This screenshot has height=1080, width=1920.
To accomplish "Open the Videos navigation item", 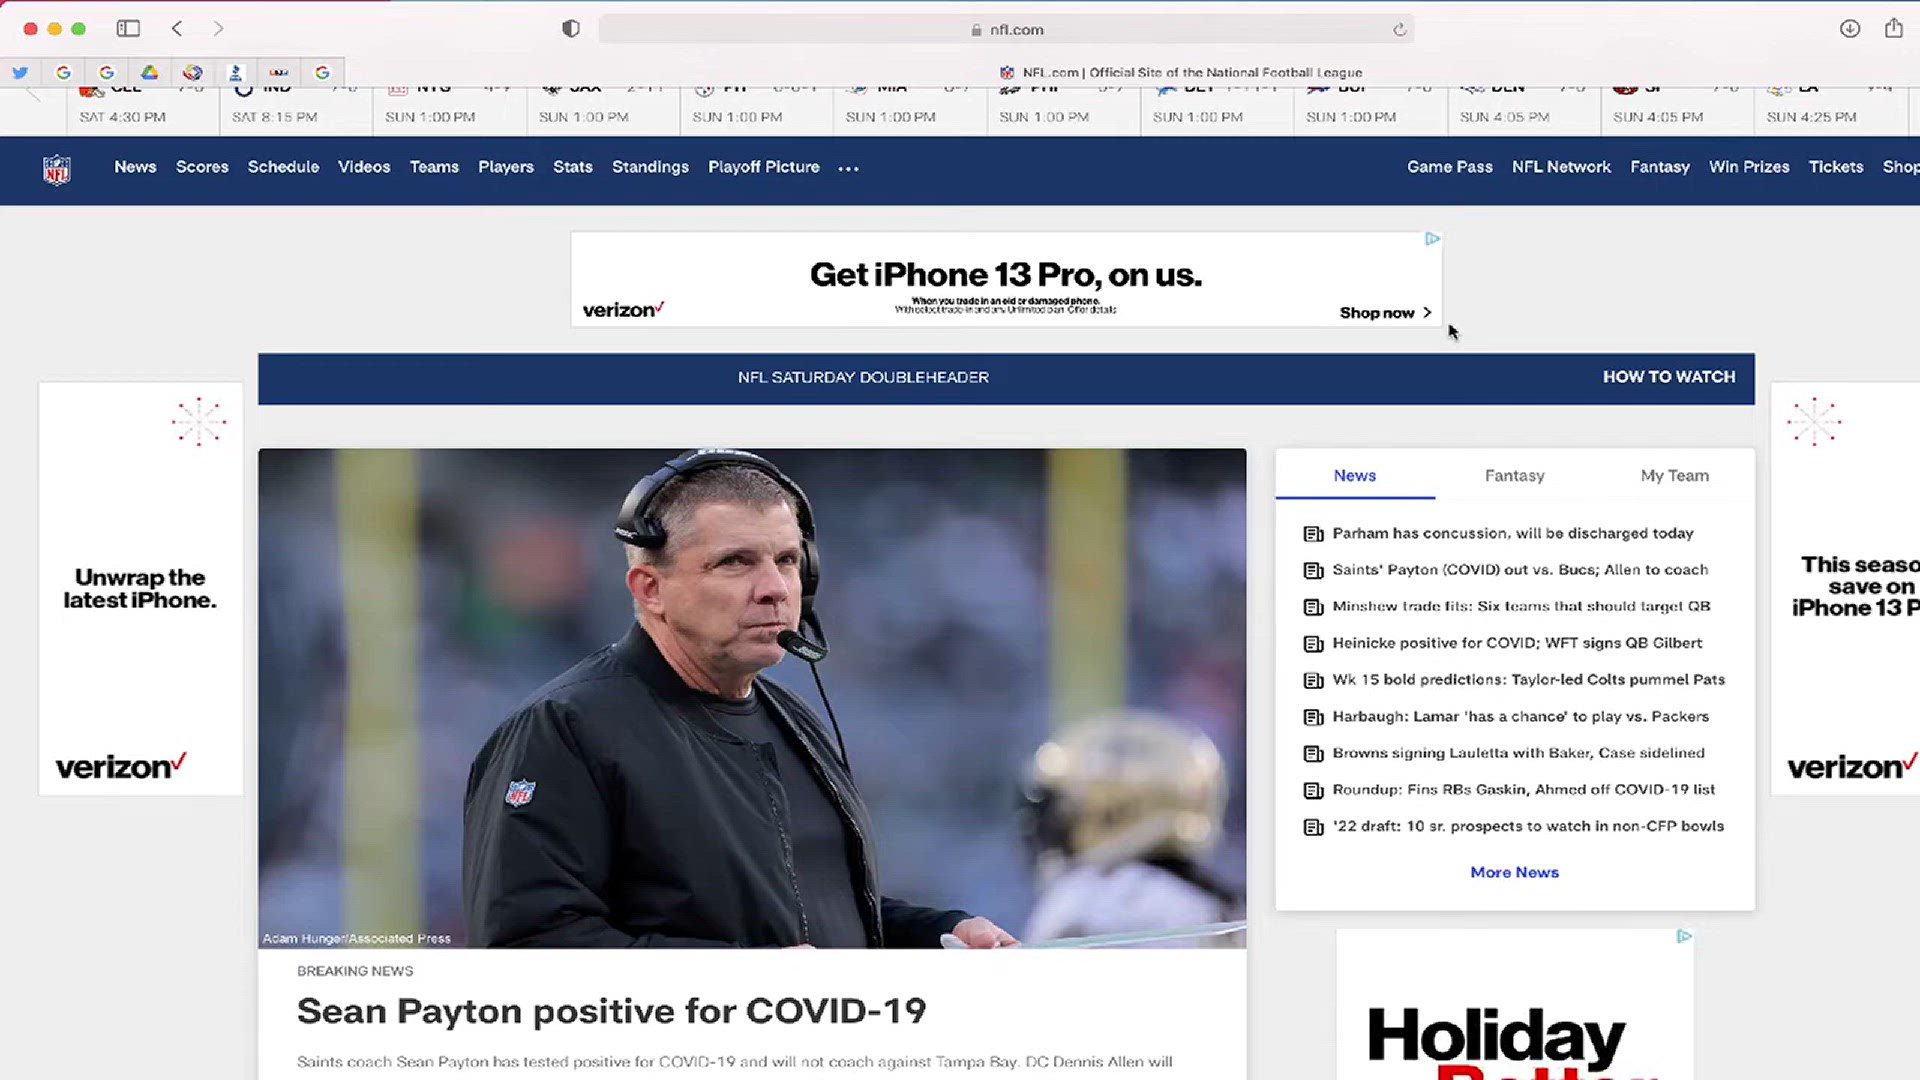I will 364,167.
